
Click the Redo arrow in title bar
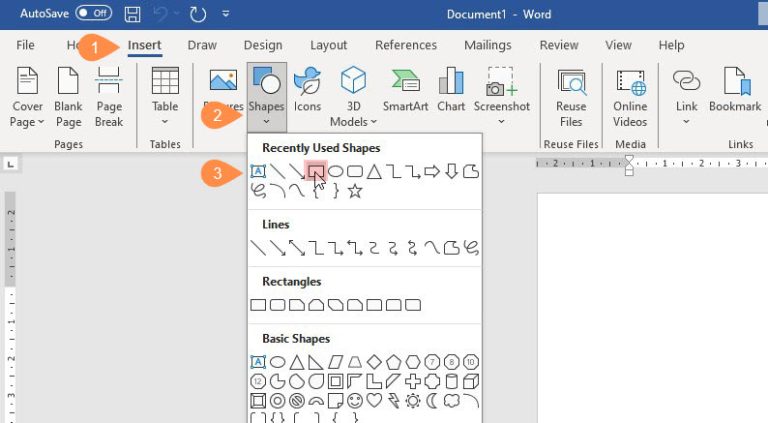[x=197, y=14]
